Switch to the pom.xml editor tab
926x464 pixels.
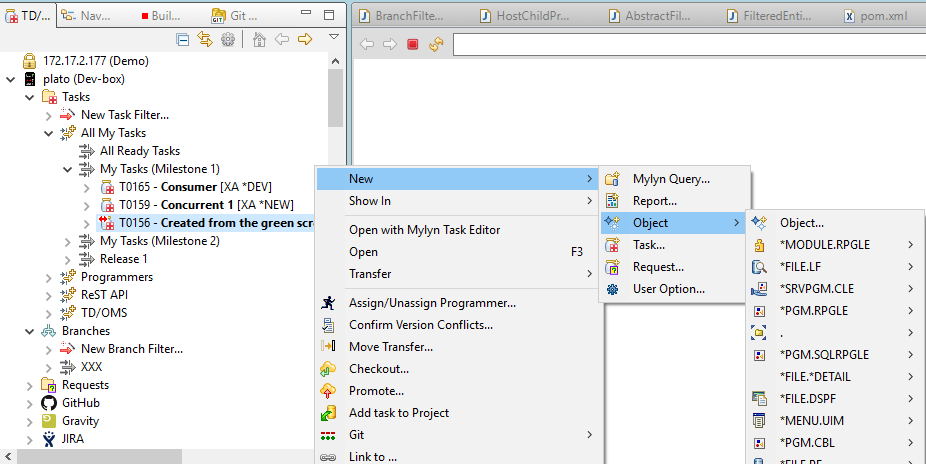876,16
